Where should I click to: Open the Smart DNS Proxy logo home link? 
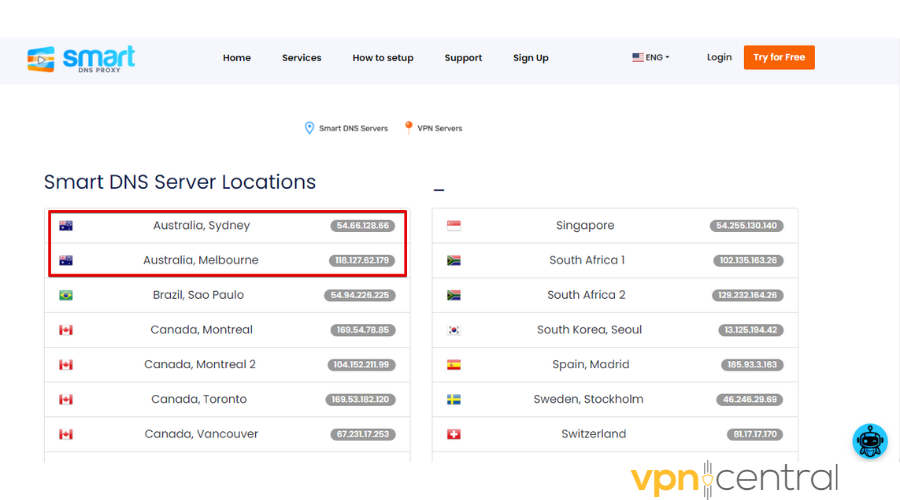tap(81, 59)
